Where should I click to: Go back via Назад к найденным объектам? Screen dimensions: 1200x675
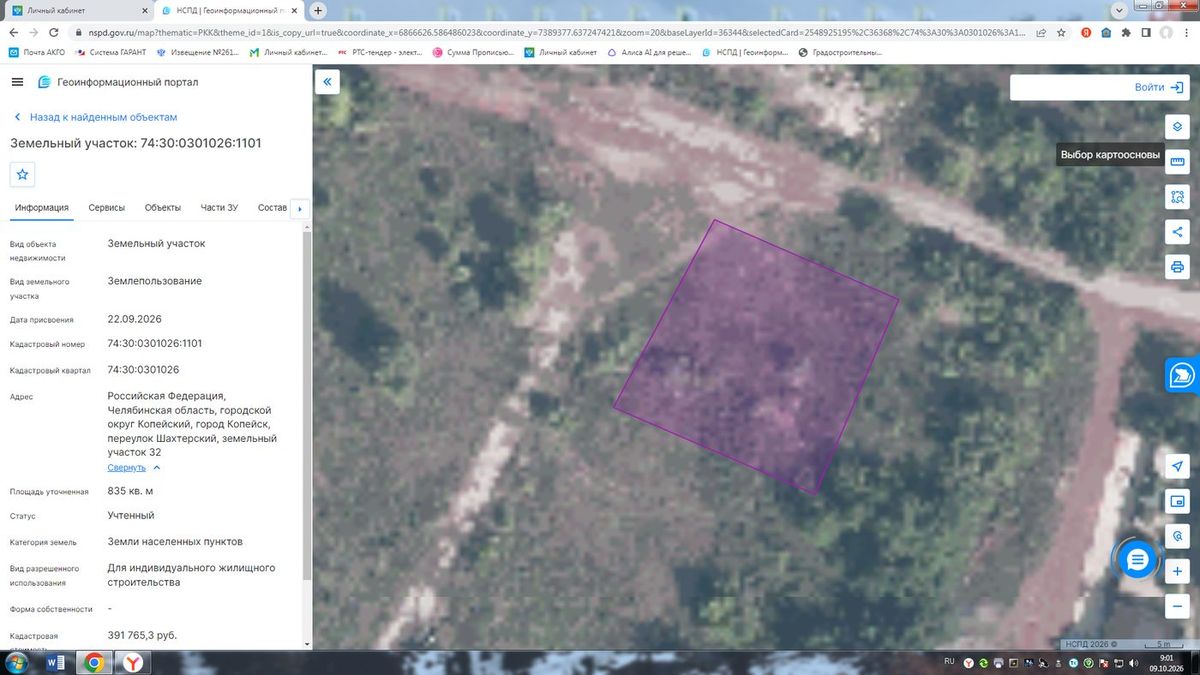(x=95, y=117)
